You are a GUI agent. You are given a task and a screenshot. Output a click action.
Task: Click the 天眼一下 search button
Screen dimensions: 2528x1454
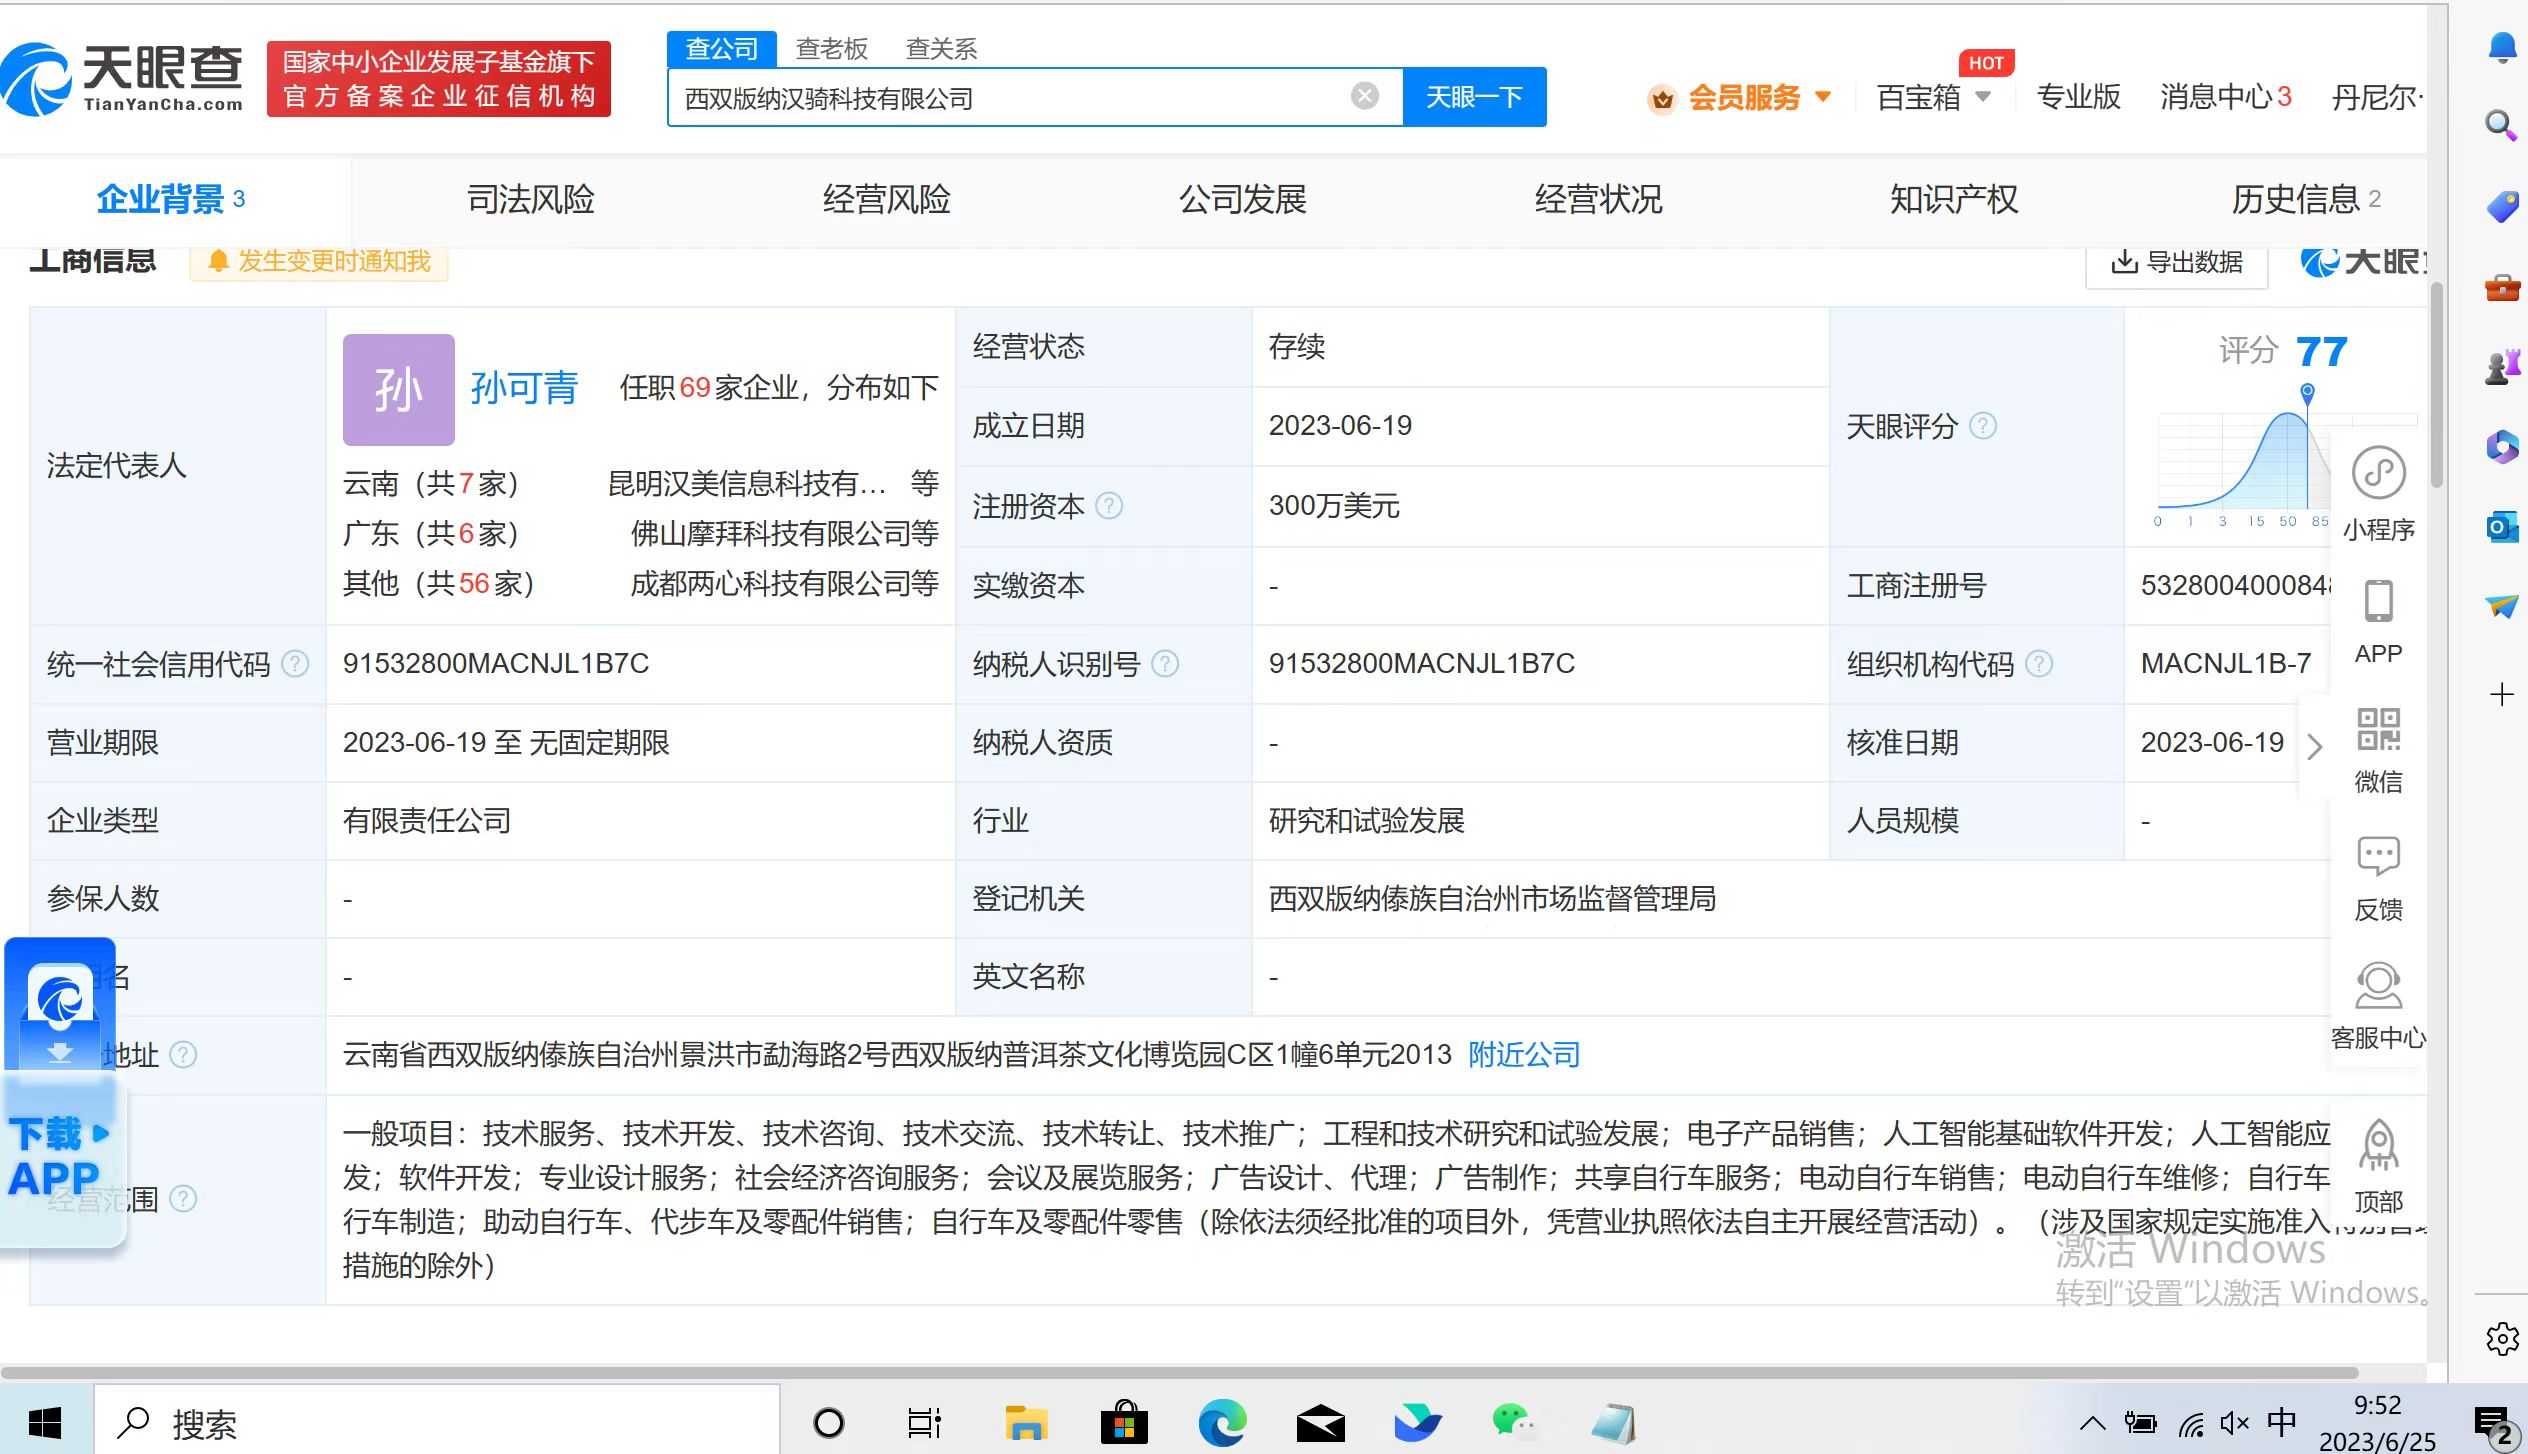(x=1474, y=97)
